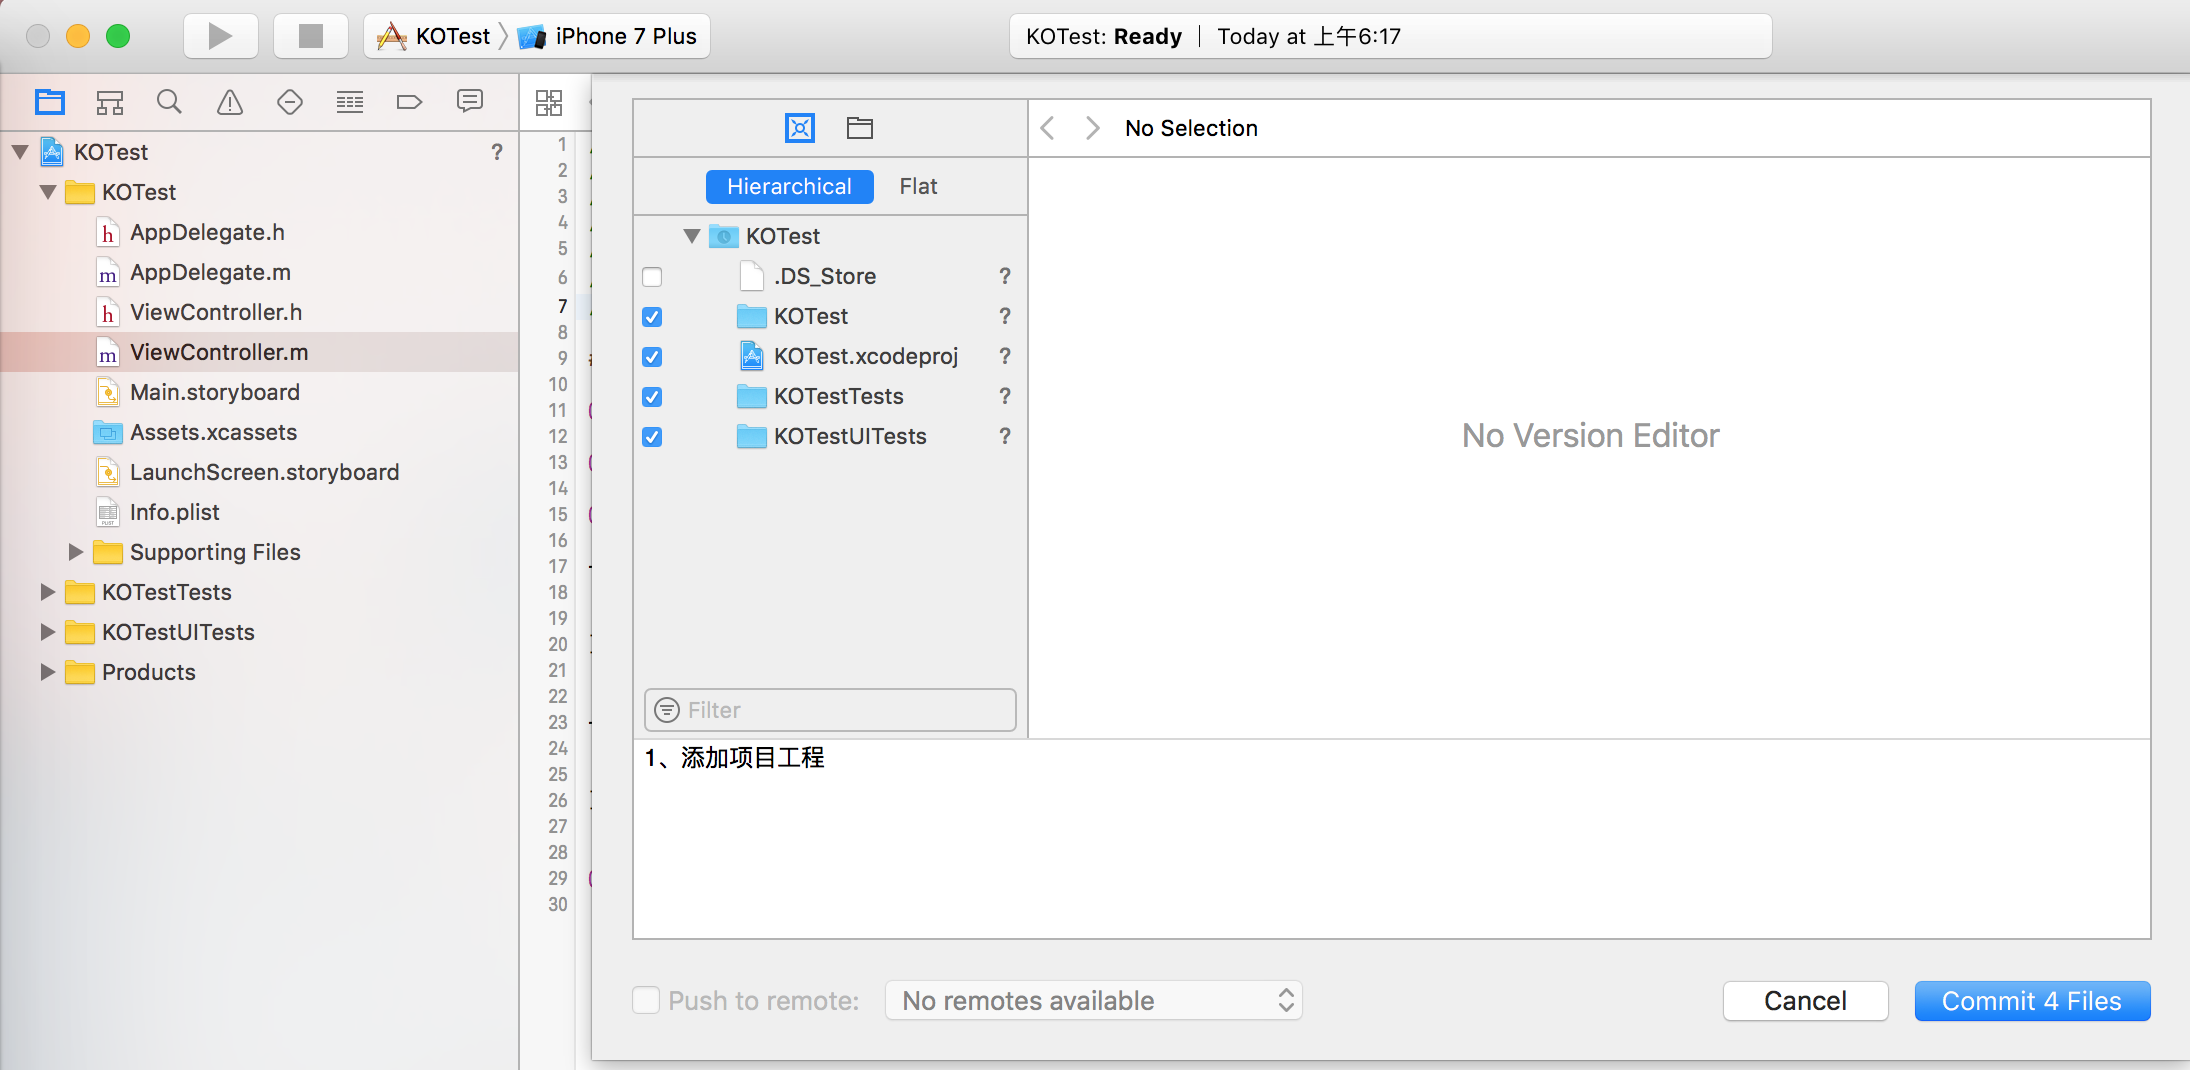Click Commit 4 Files button
The height and width of the screenshot is (1070, 2190).
[x=2032, y=1000]
